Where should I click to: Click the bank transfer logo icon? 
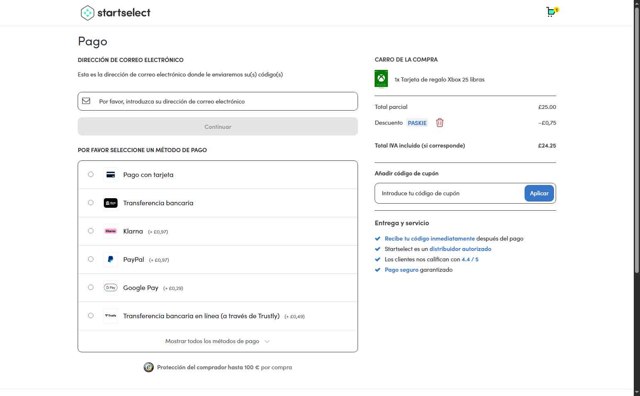coord(110,203)
